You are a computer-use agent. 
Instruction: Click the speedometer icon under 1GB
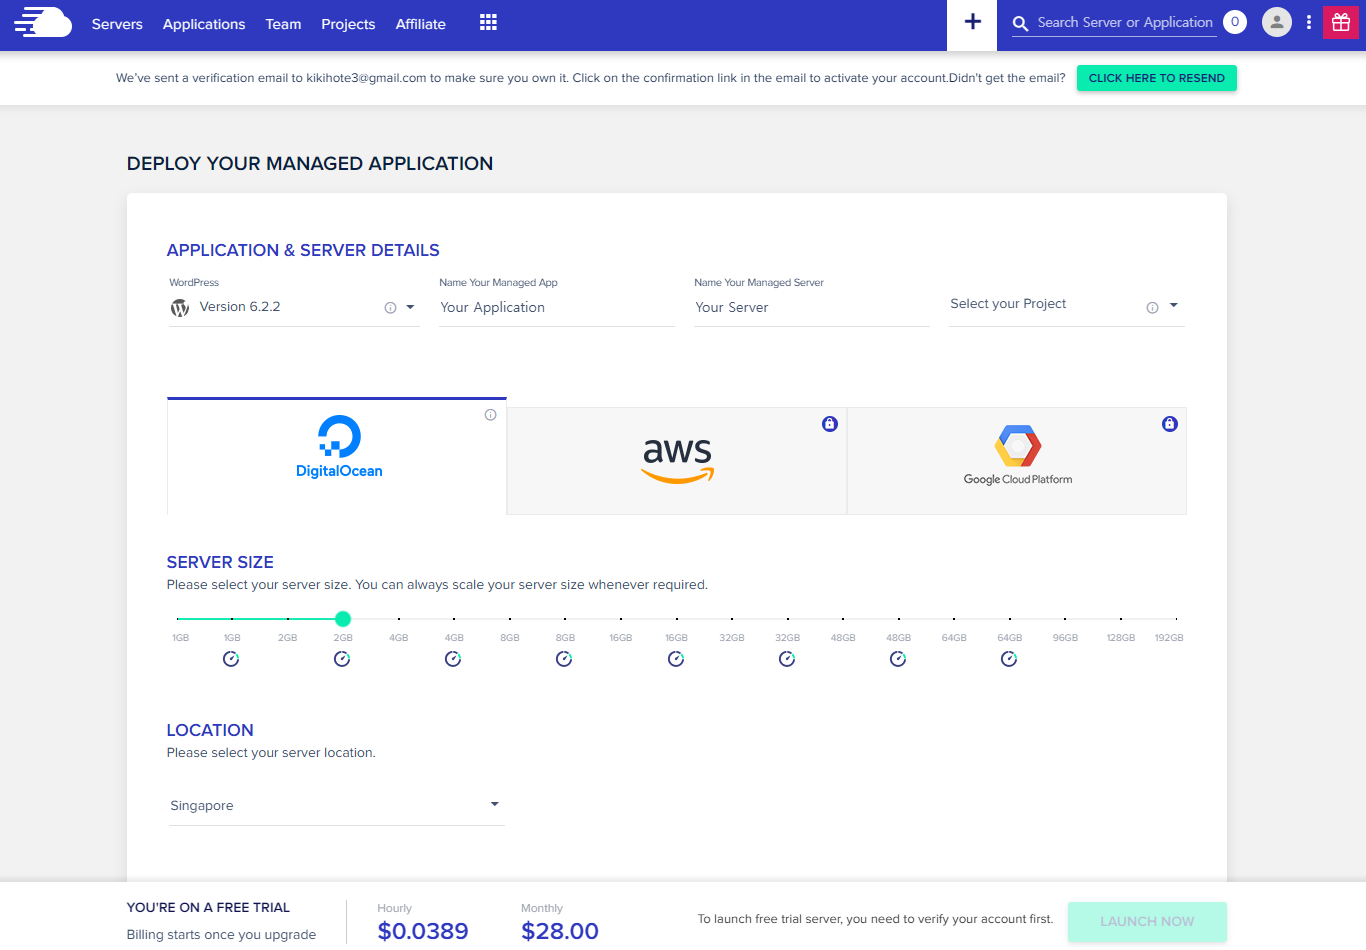pos(231,659)
